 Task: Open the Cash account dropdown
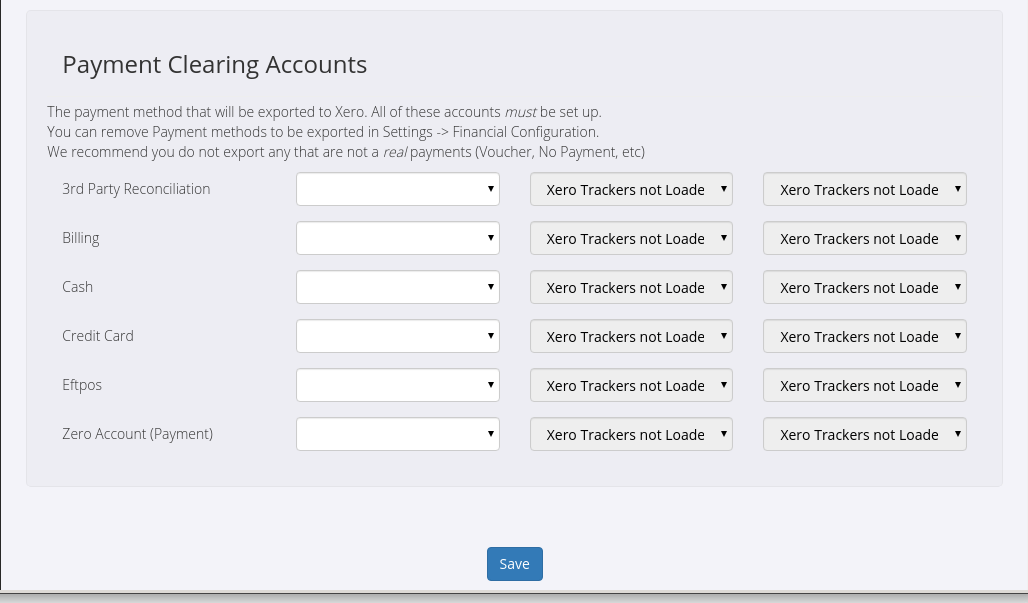397,287
